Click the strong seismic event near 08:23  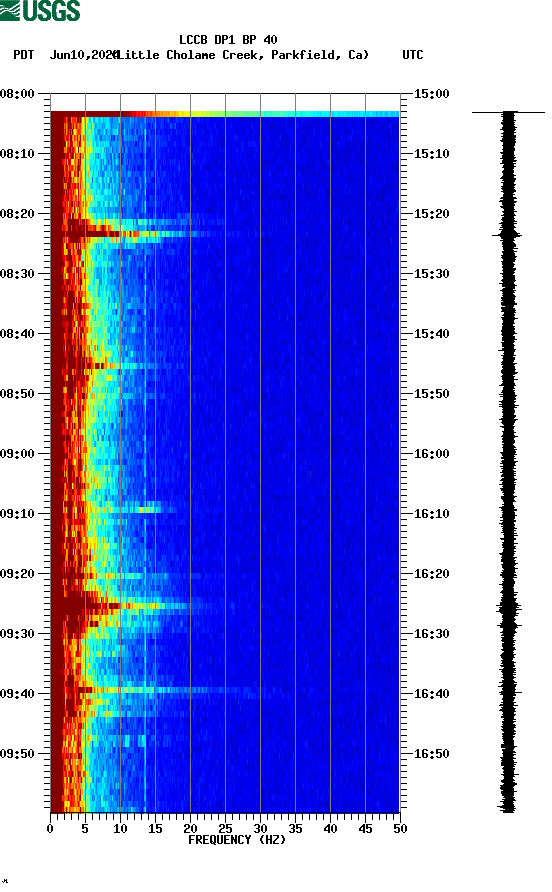tap(131, 234)
